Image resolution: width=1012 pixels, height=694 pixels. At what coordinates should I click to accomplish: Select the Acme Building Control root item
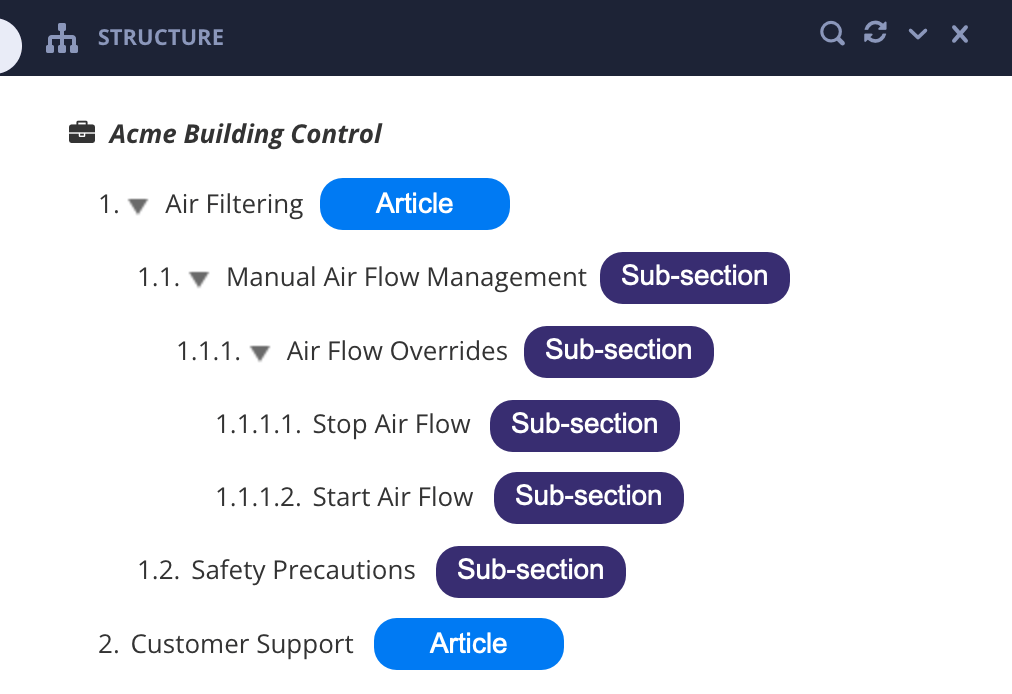click(x=245, y=133)
